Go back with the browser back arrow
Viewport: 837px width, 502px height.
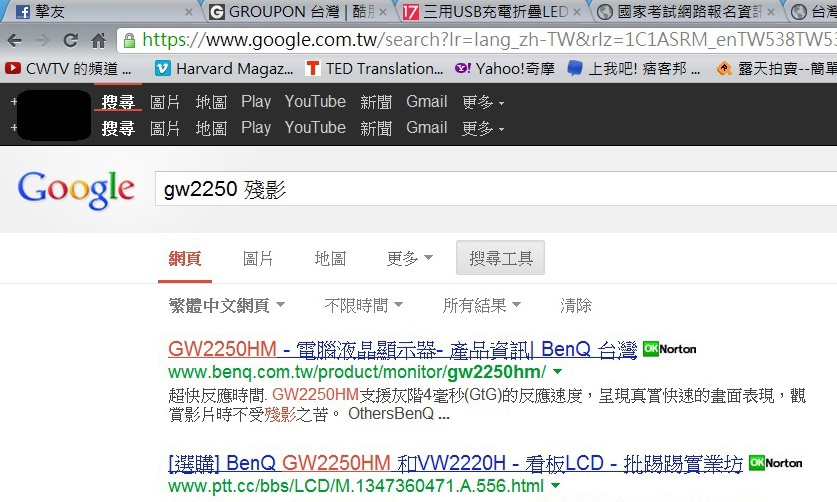(x=15, y=40)
